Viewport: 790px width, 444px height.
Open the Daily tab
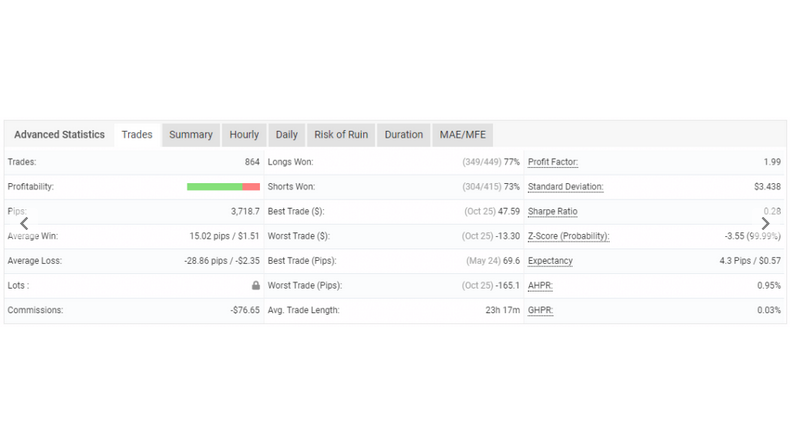[287, 135]
